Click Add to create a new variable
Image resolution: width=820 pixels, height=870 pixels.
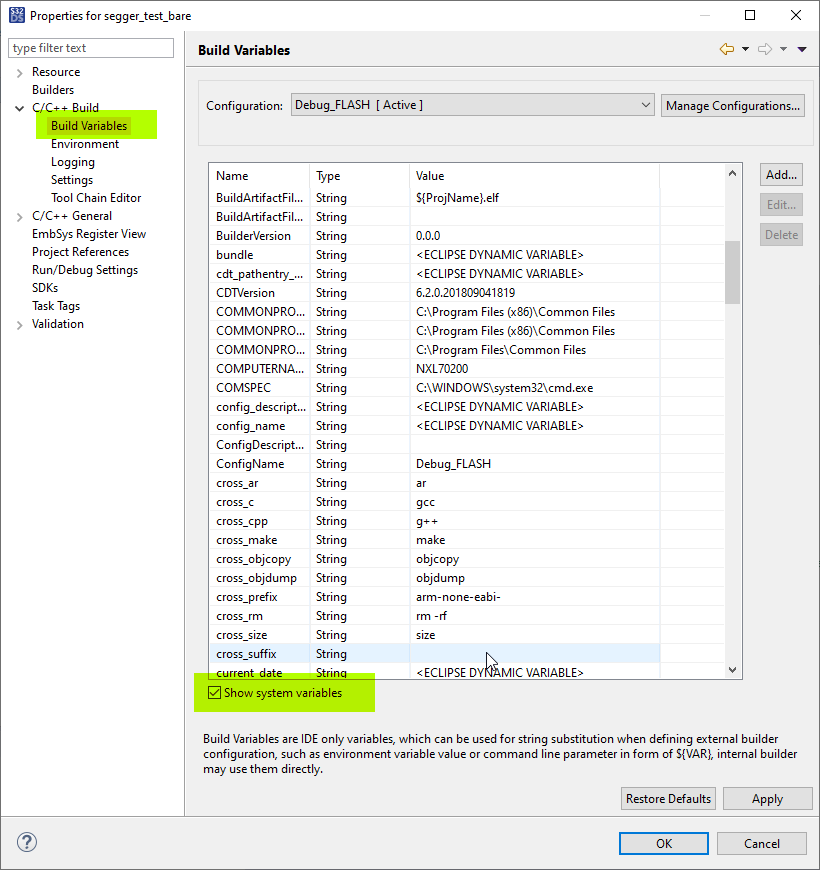click(x=781, y=174)
